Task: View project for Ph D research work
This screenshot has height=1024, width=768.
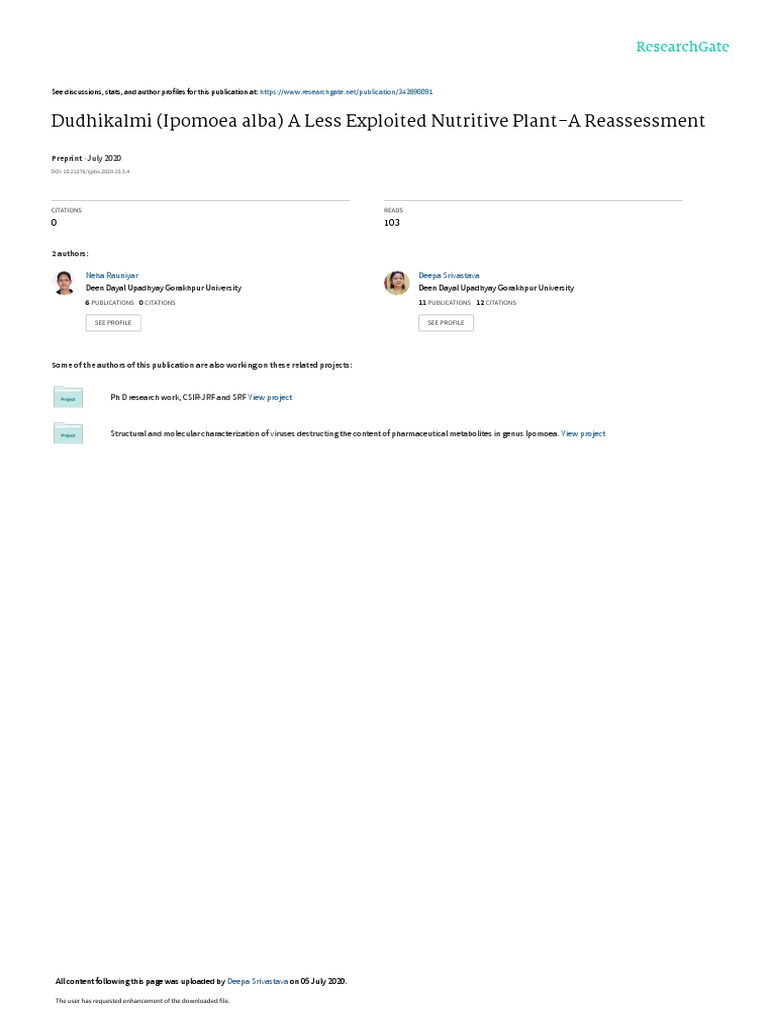Action: pos(270,397)
